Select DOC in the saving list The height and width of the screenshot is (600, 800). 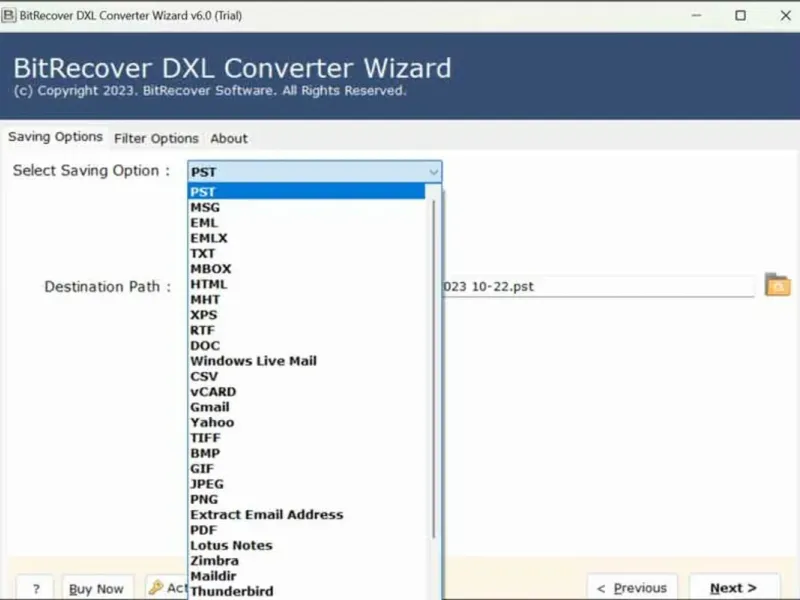pyautogui.click(x=307, y=346)
